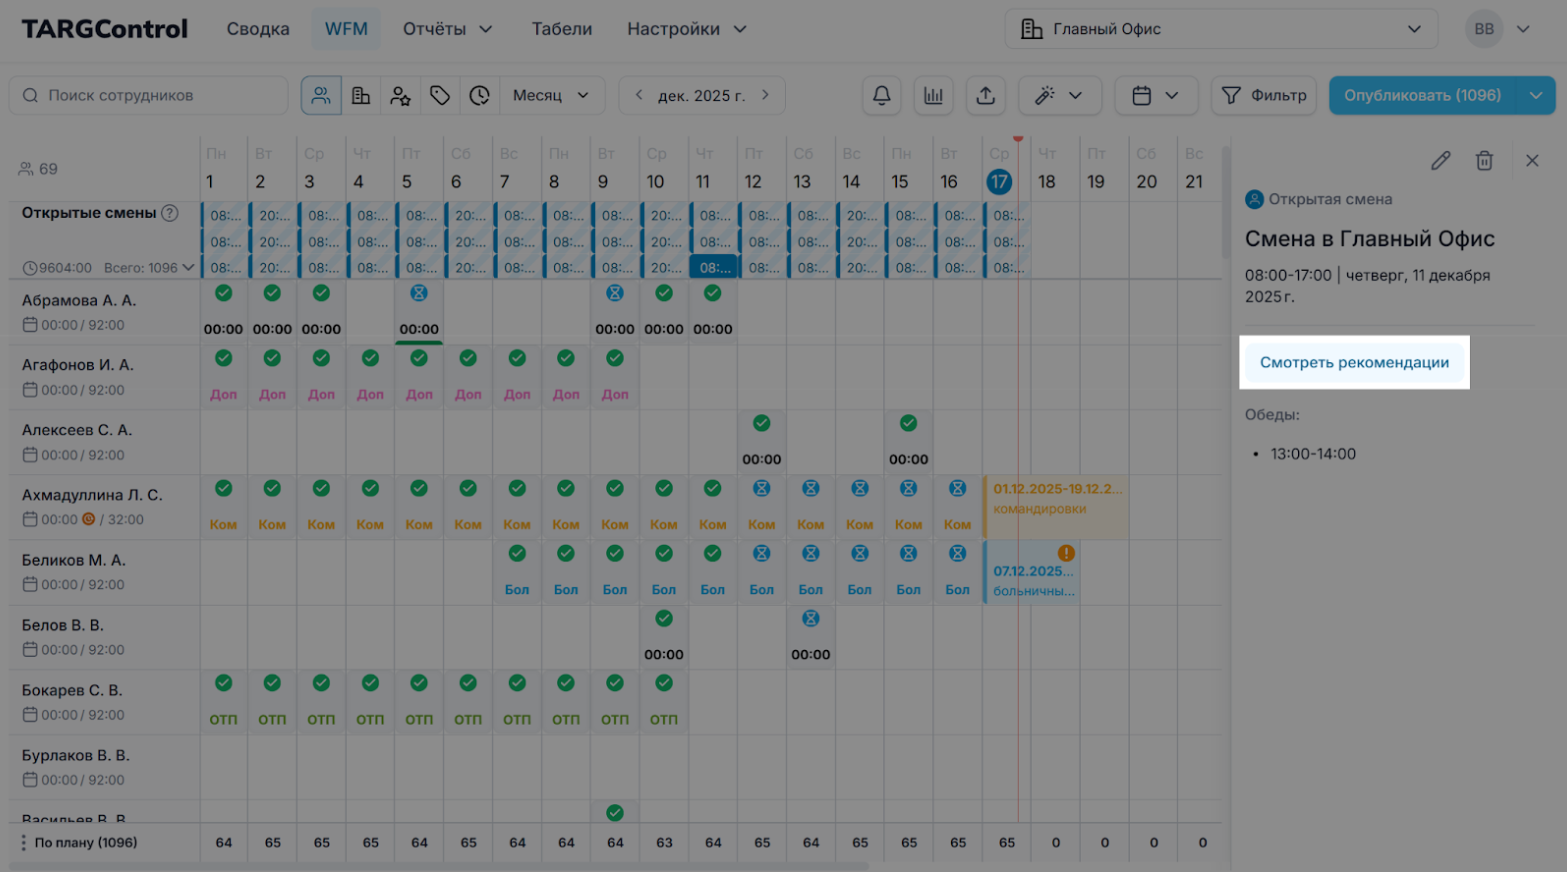The image size is (1567, 872).
Task: Open the «Отчёты» menu
Action: click(447, 29)
